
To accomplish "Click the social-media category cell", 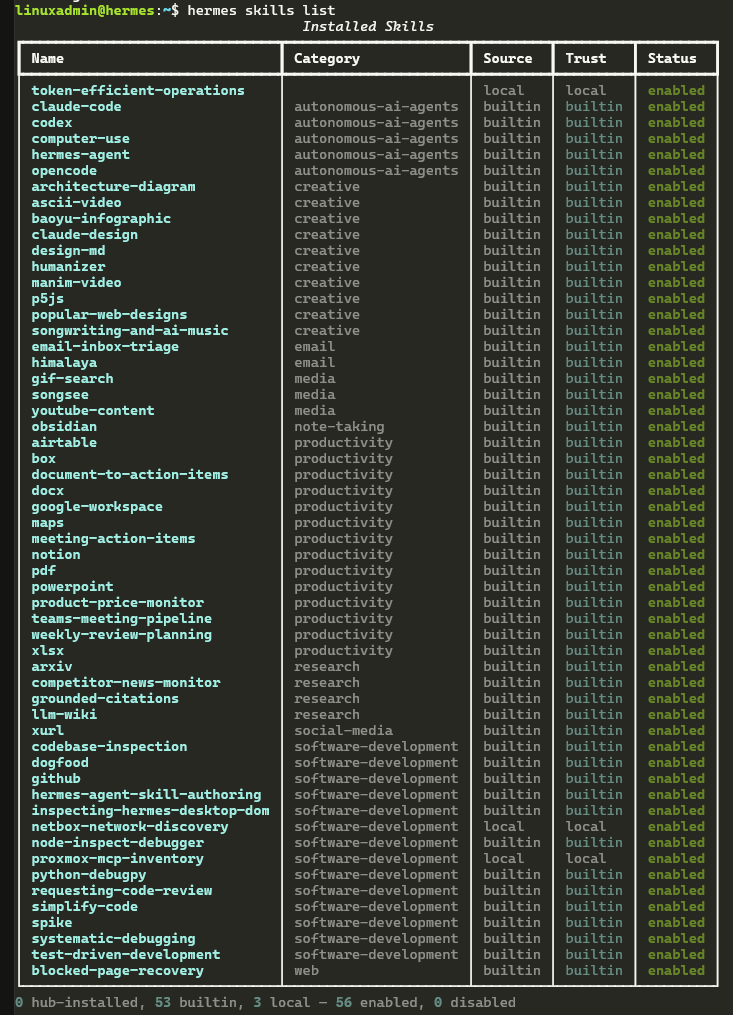I will pyautogui.click(x=343, y=731).
